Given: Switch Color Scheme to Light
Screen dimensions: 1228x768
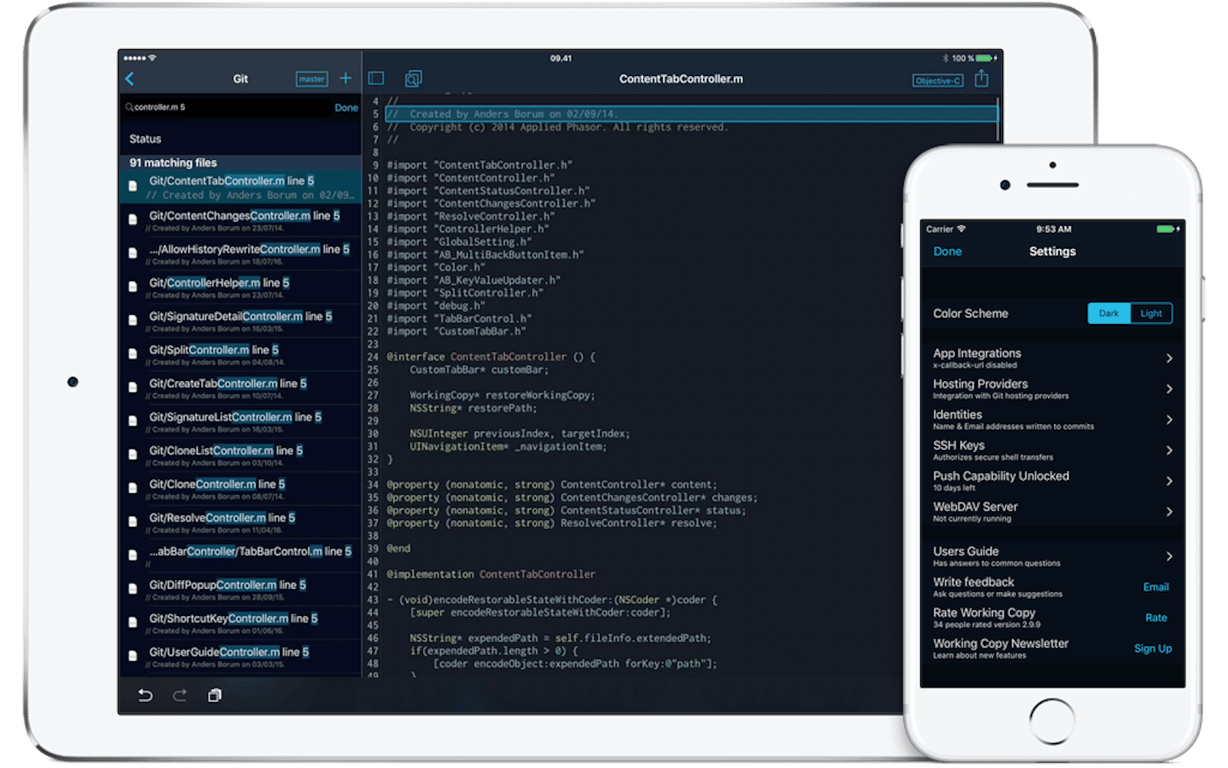Looking at the screenshot, I should [1151, 313].
